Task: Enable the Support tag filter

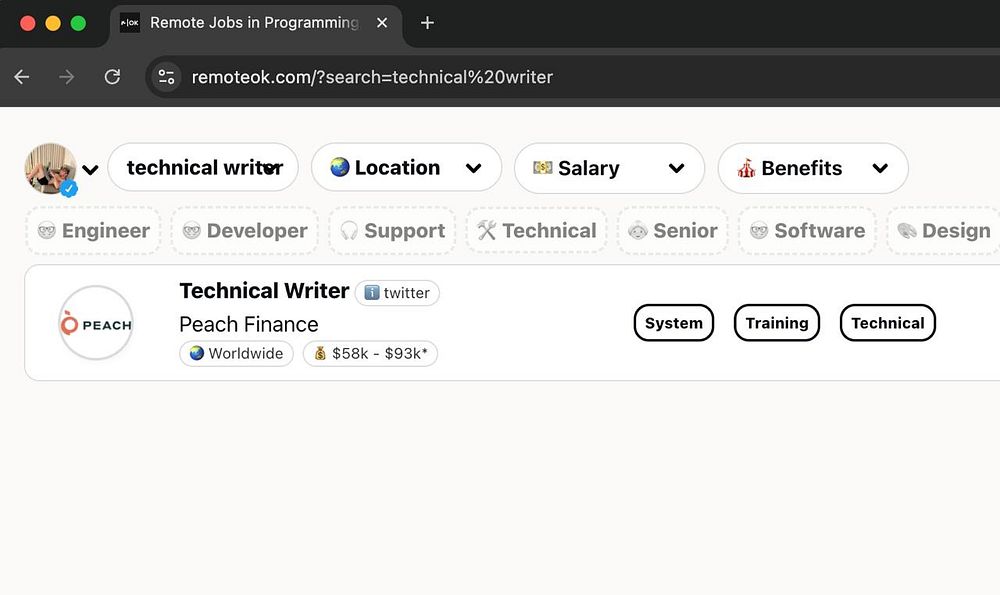Action: coord(392,231)
